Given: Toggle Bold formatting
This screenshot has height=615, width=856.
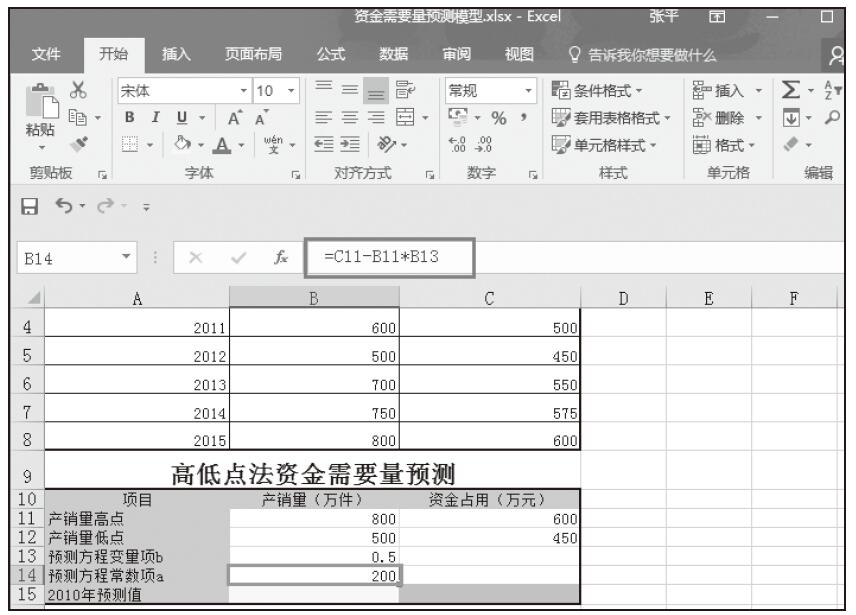Looking at the screenshot, I should click(128, 111).
